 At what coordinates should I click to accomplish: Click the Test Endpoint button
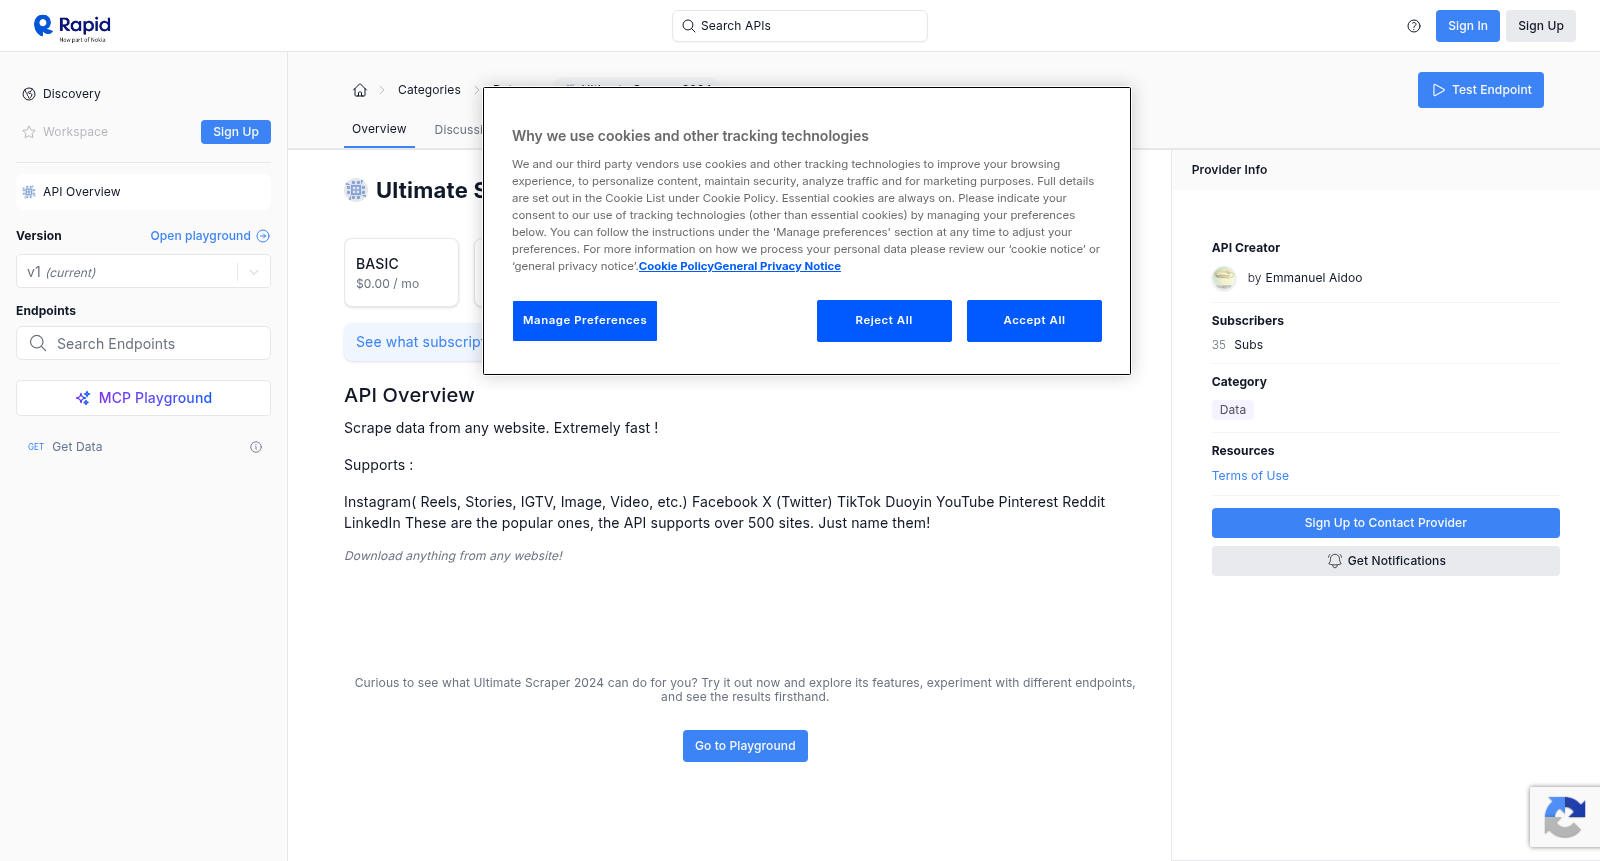tap(1481, 90)
